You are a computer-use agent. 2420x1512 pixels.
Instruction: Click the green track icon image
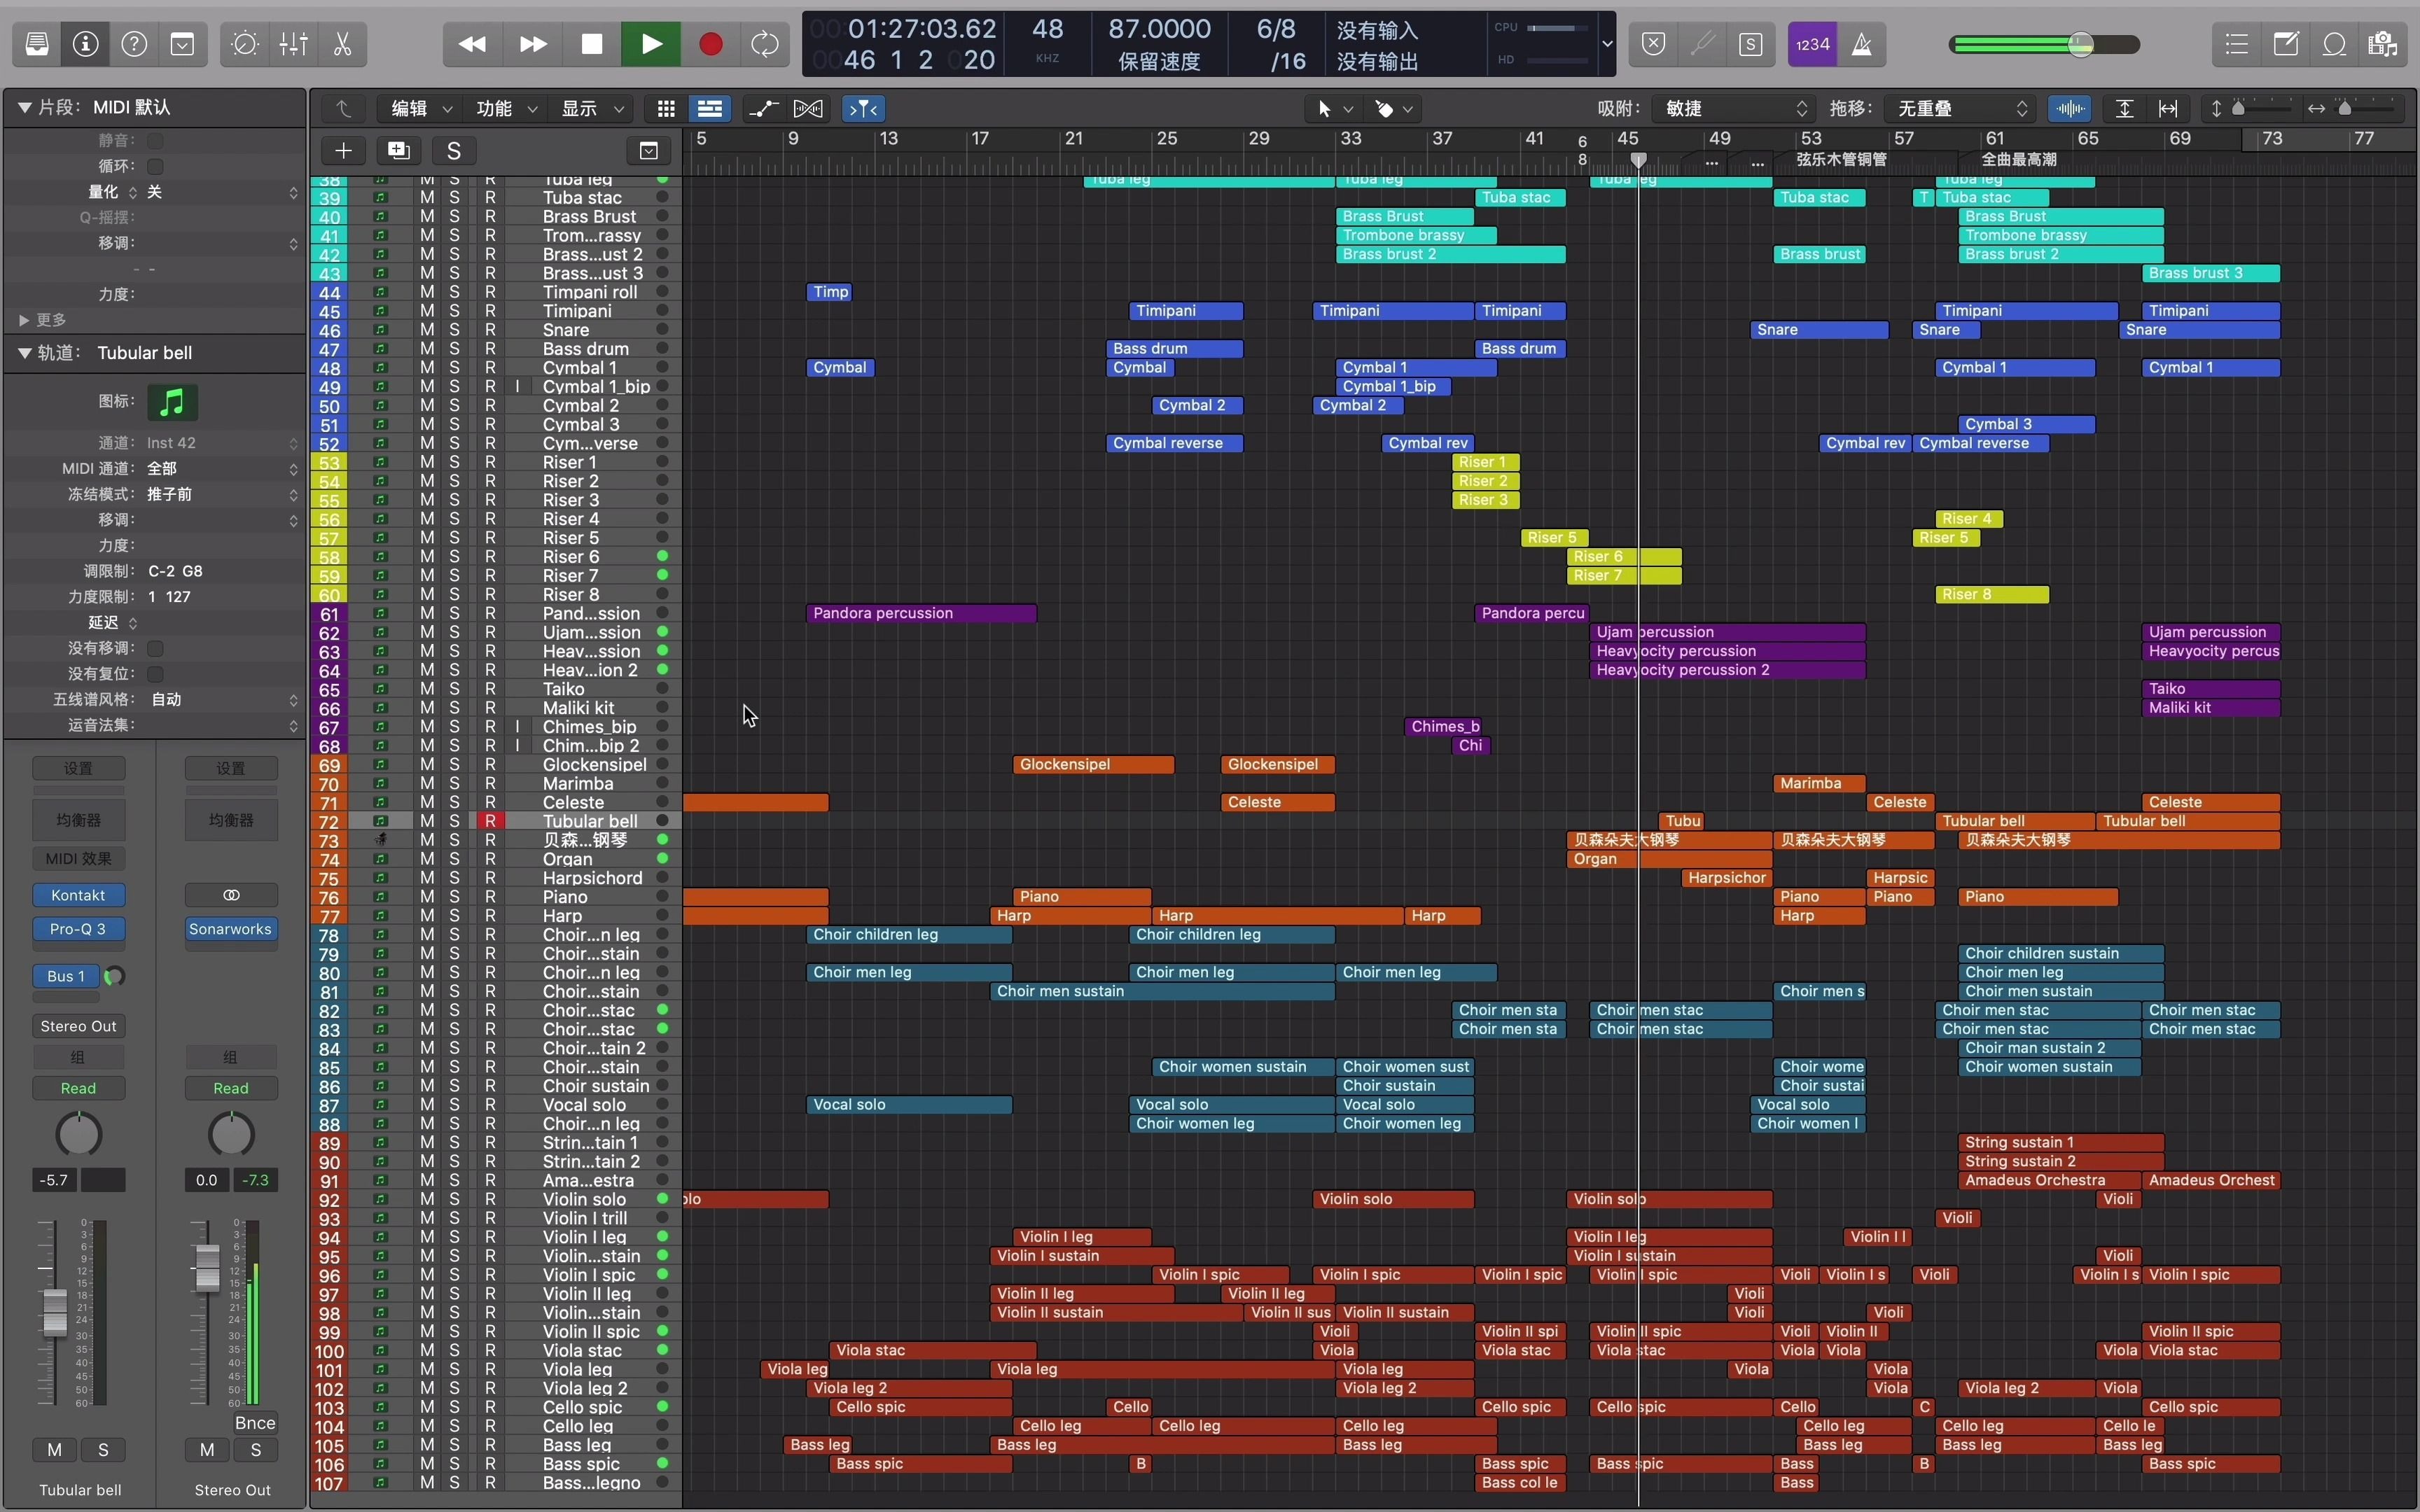(x=172, y=402)
